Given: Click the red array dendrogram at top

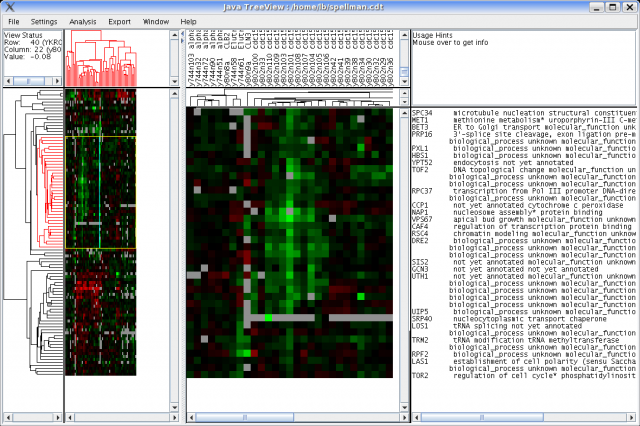Looking at the screenshot, I should pyautogui.click(x=100, y=58).
